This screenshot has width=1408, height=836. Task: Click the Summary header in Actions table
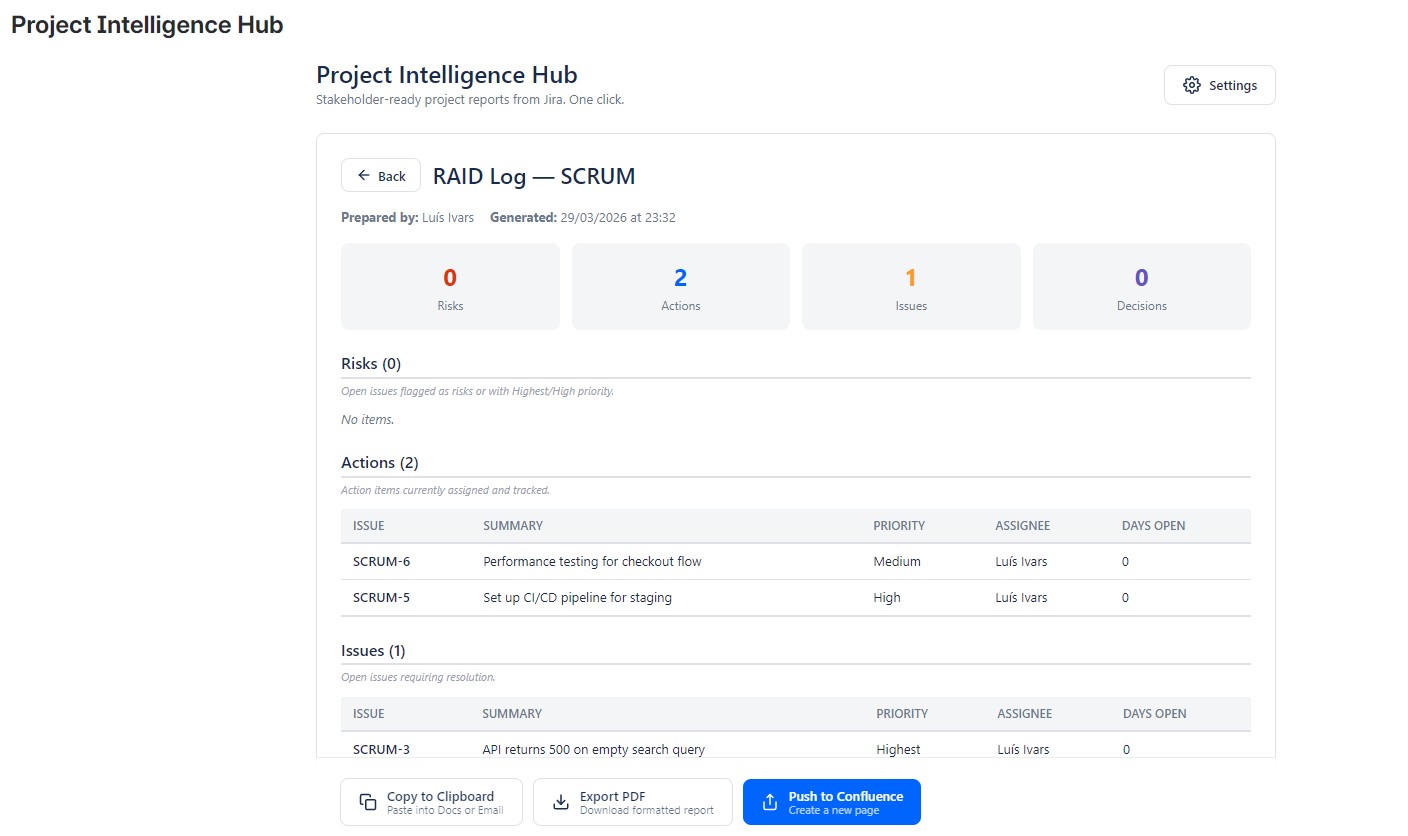512,526
